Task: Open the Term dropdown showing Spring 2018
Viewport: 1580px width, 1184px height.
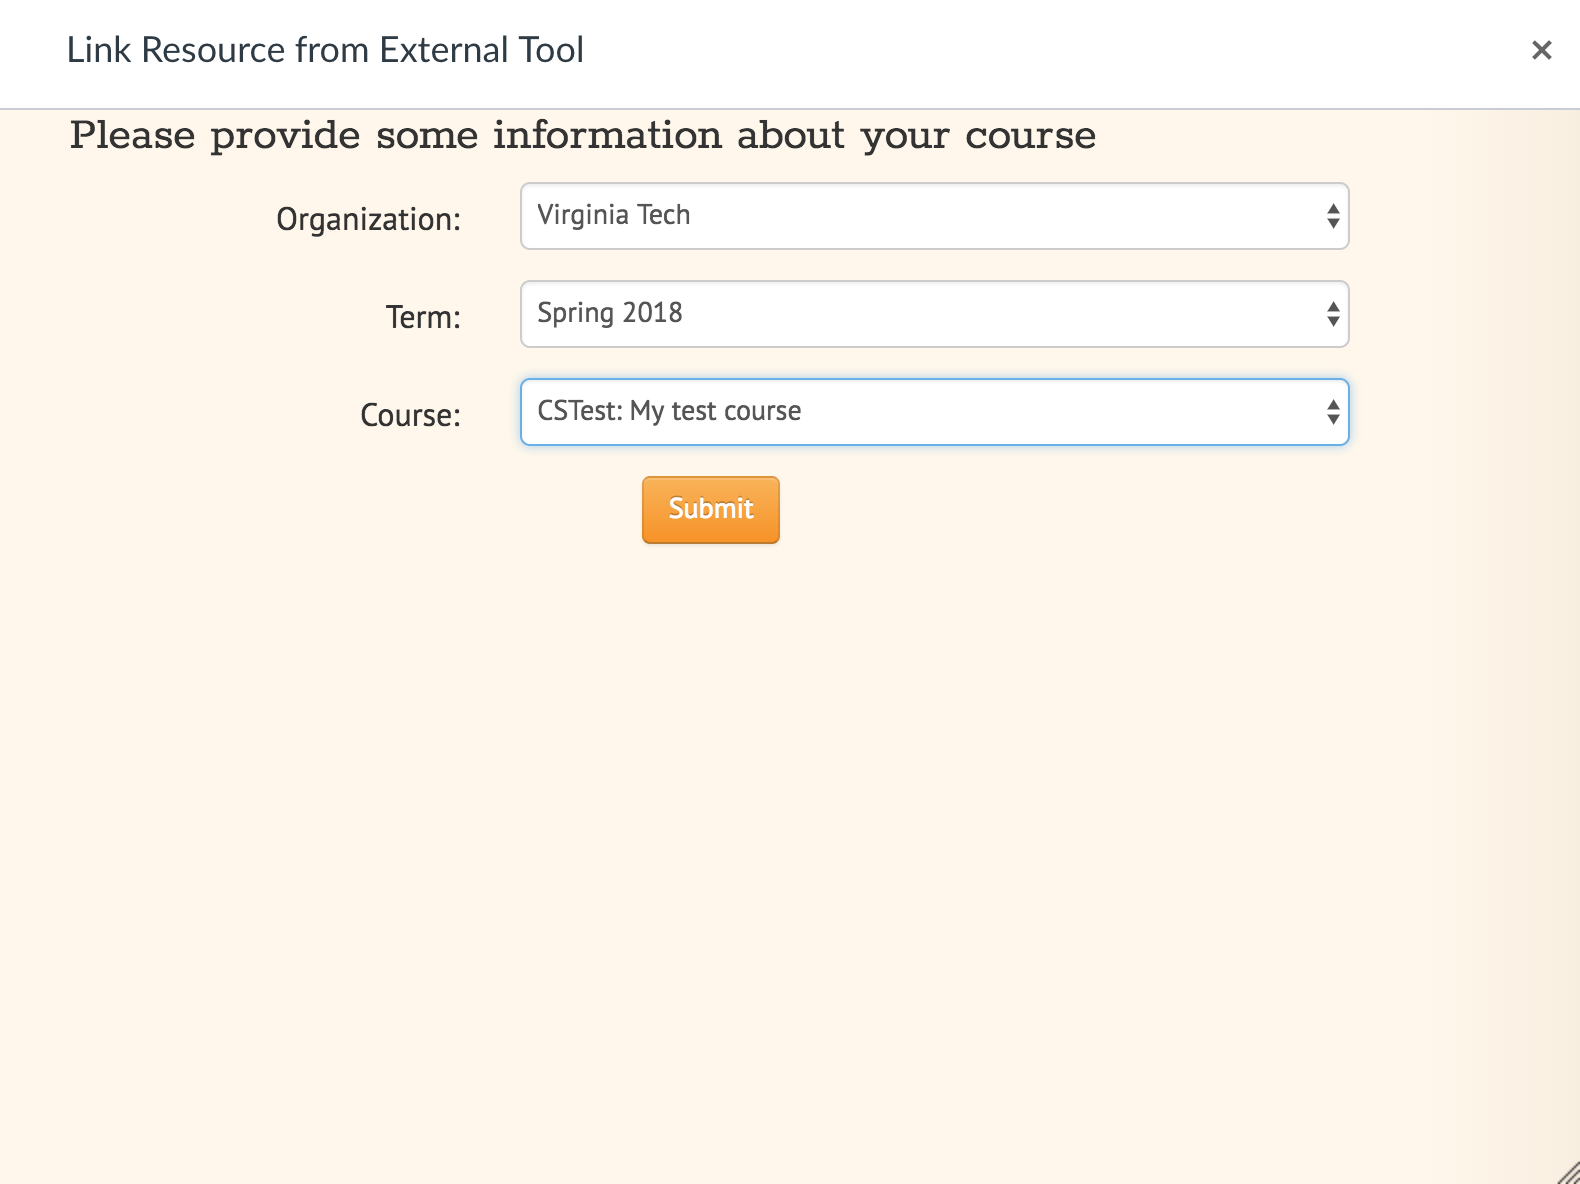Action: (x=934, y=314)
